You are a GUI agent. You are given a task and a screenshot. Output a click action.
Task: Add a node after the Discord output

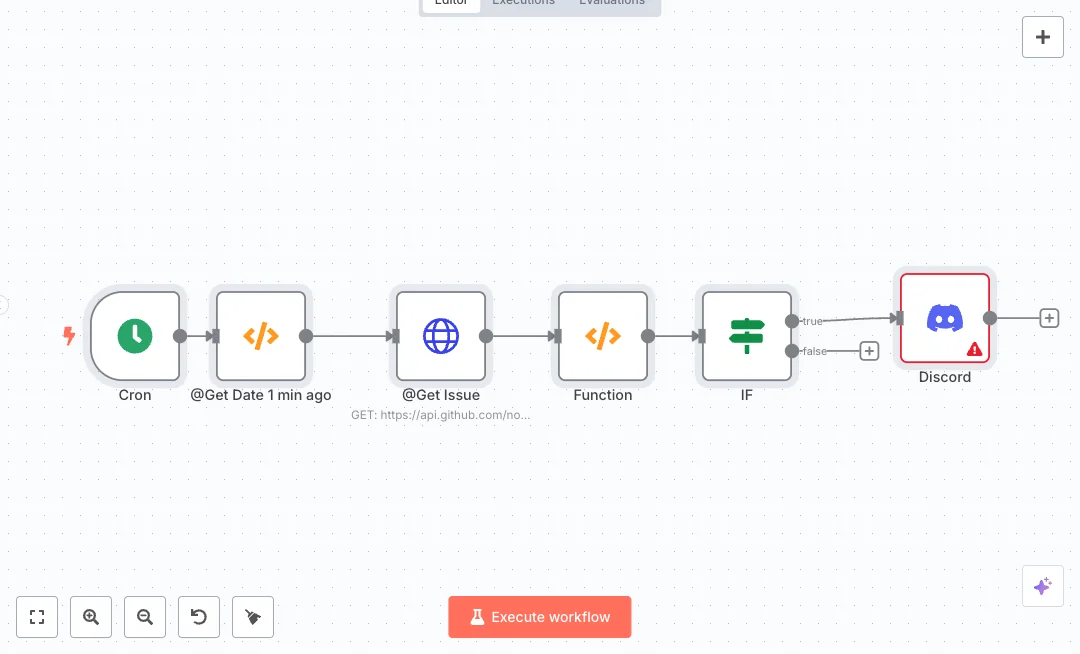coord(1049,318)
